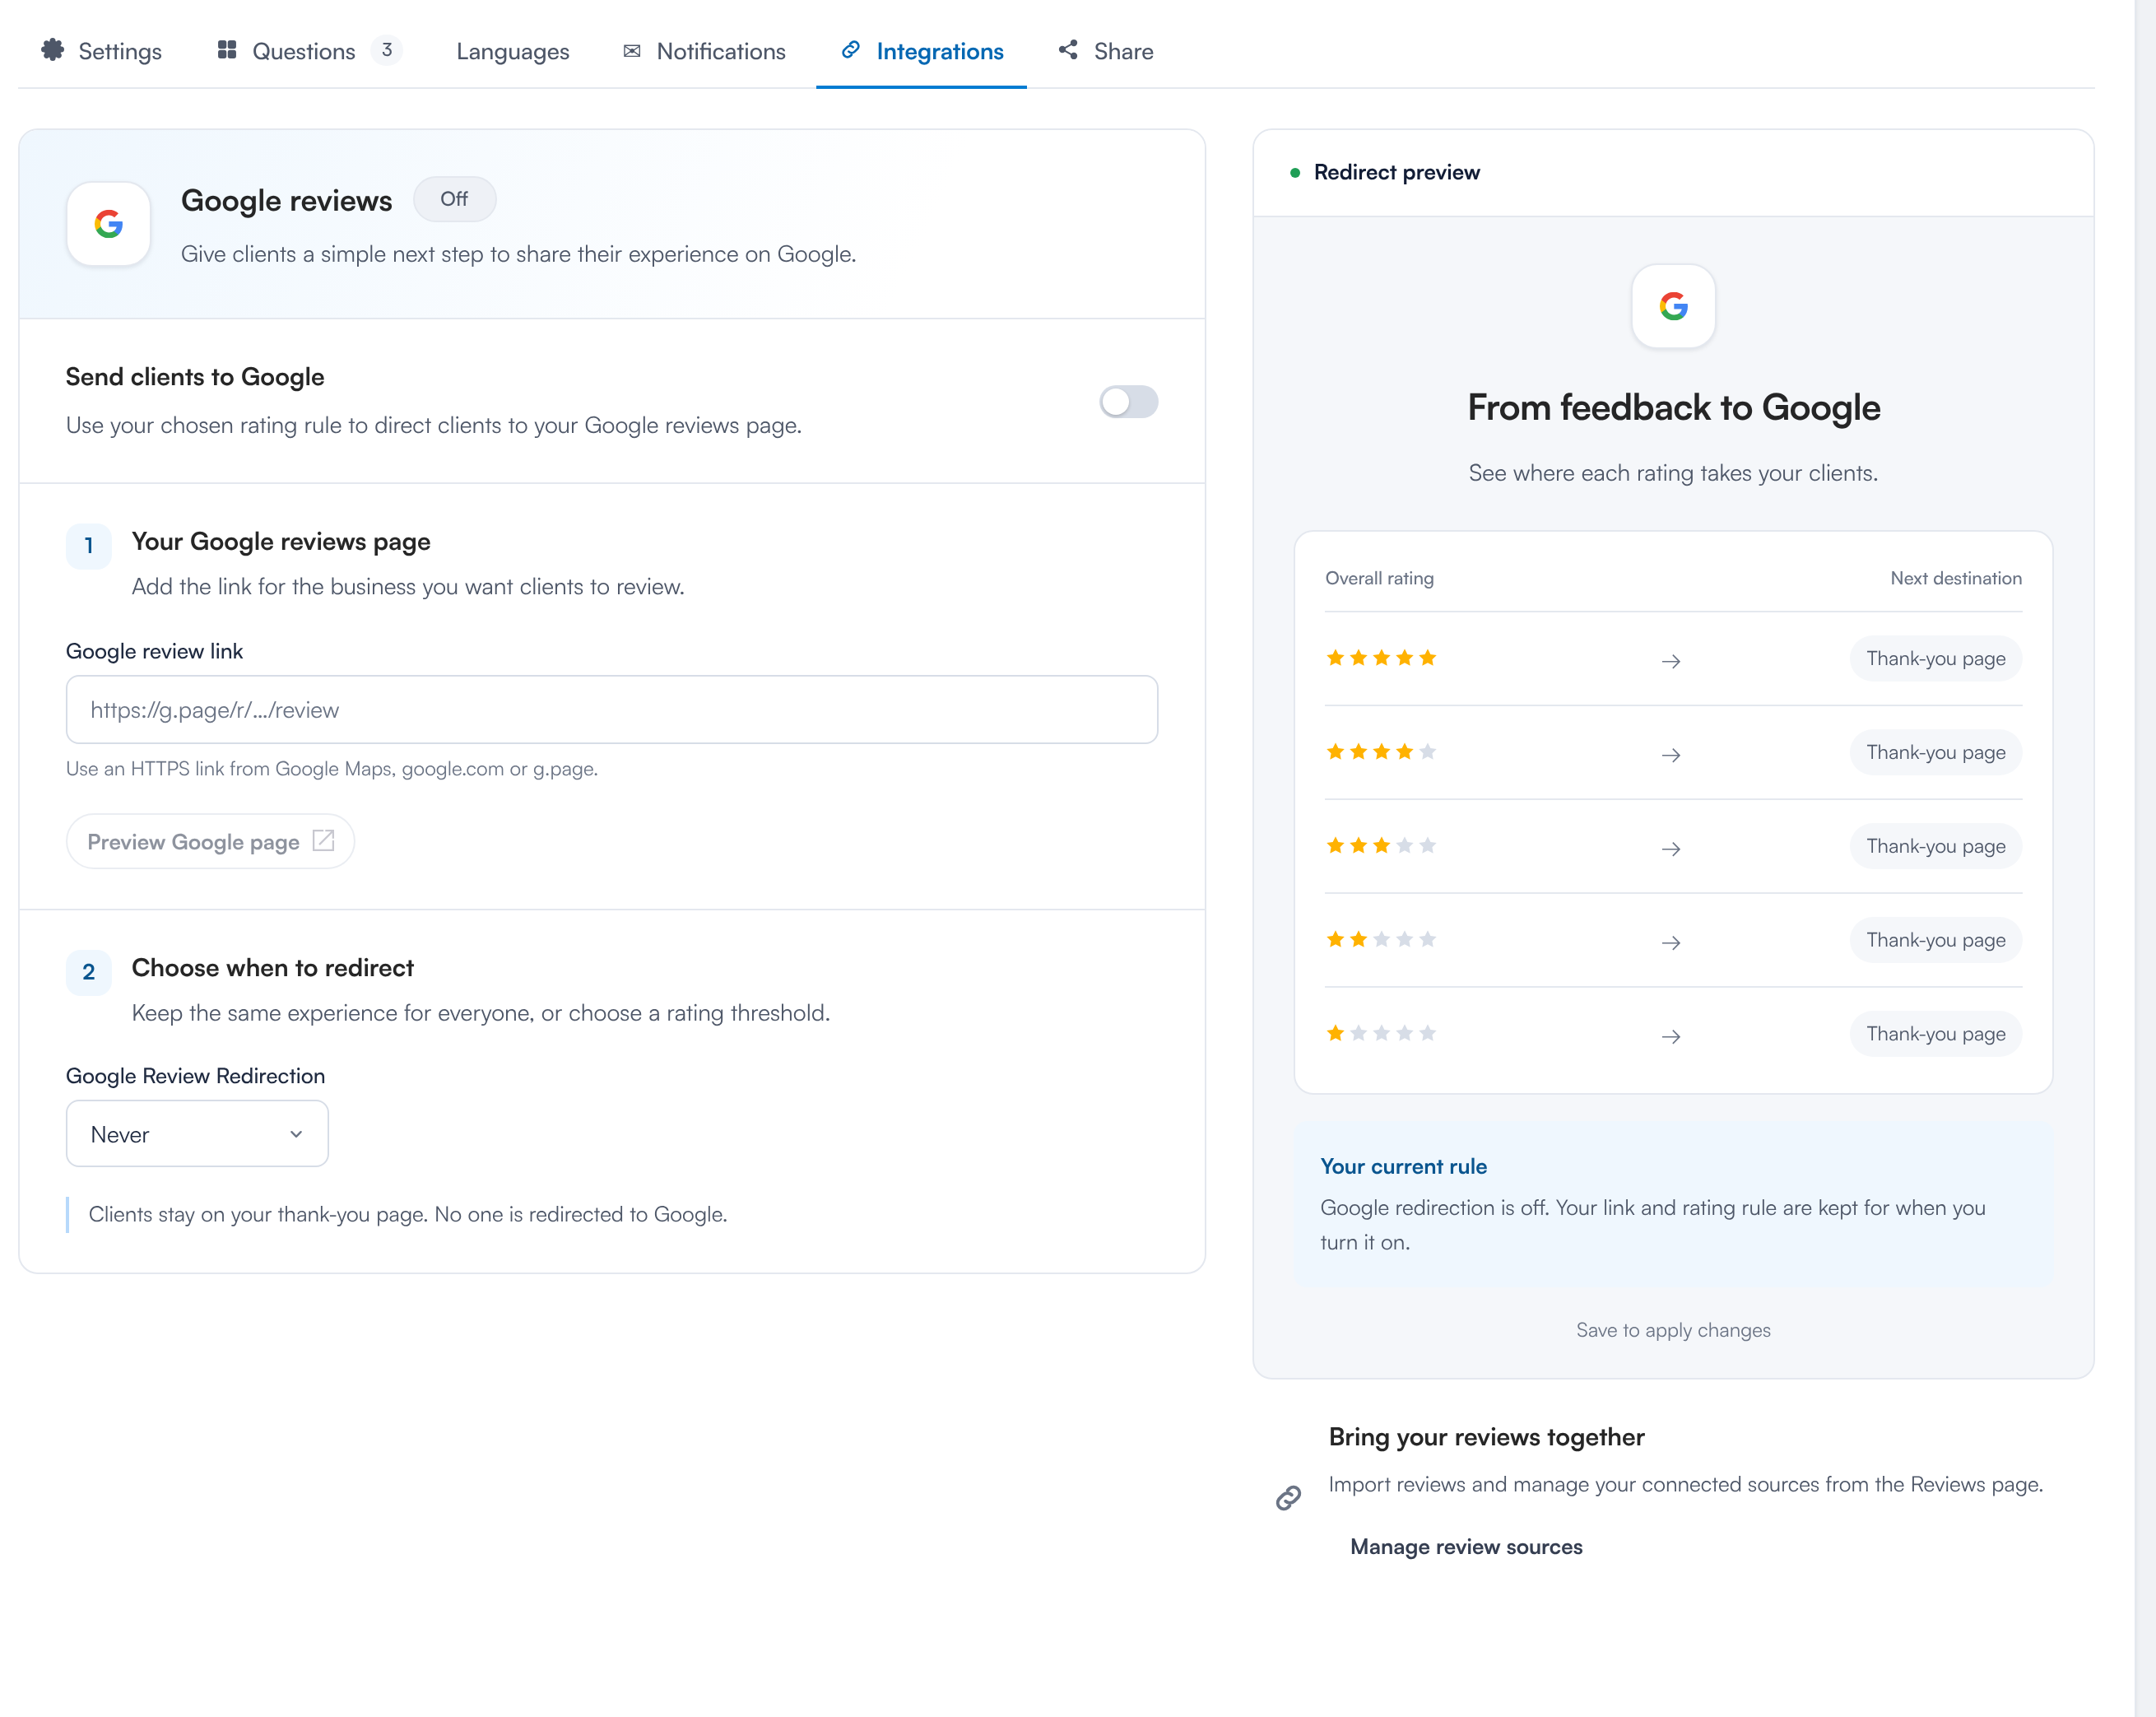Click the Questions grid icon
The image size is (2156, 1717).
227,50
